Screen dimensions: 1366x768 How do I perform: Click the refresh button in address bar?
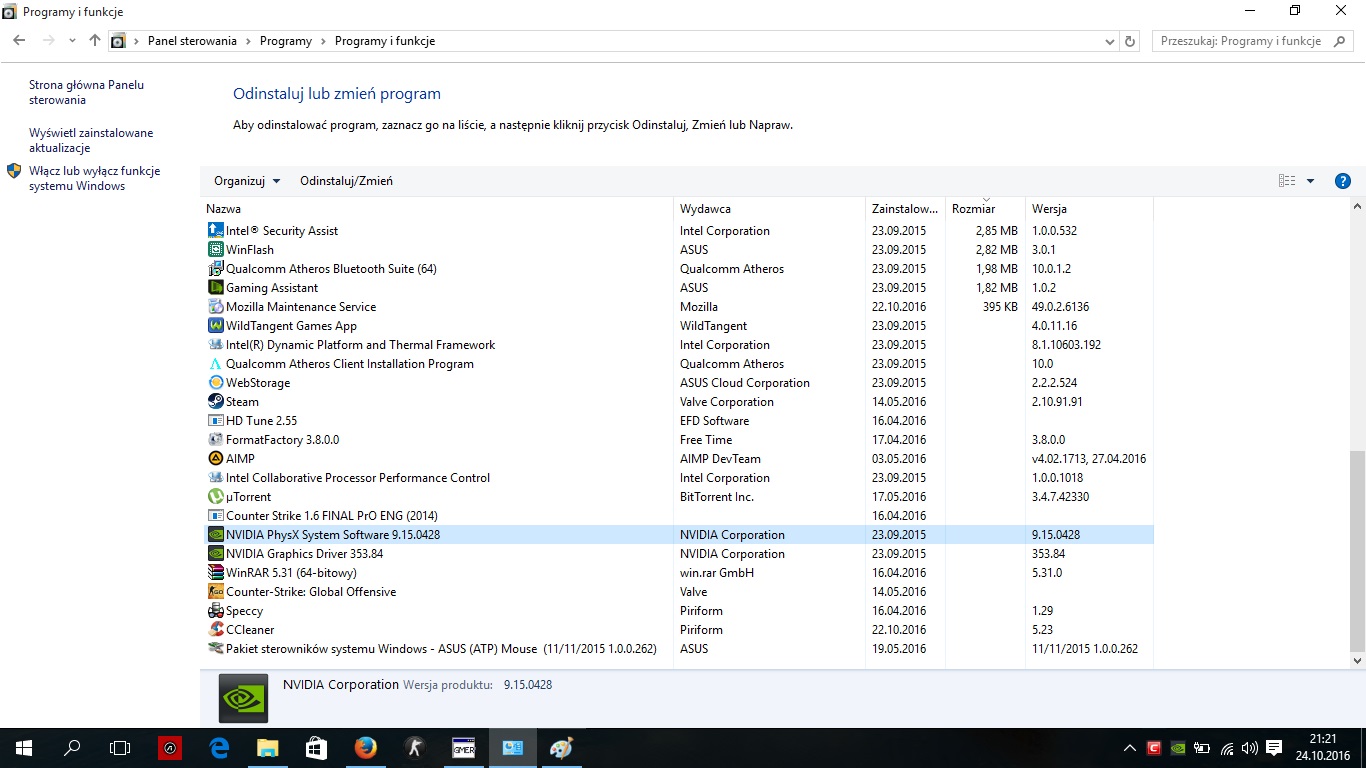pos(1130,41)
